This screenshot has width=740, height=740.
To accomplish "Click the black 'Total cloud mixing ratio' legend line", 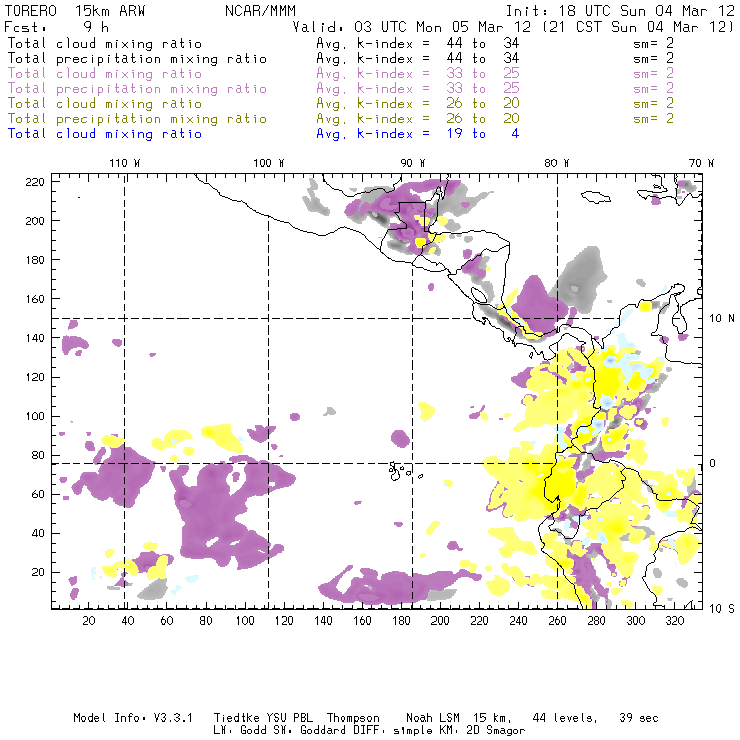I will pos(105,43).
